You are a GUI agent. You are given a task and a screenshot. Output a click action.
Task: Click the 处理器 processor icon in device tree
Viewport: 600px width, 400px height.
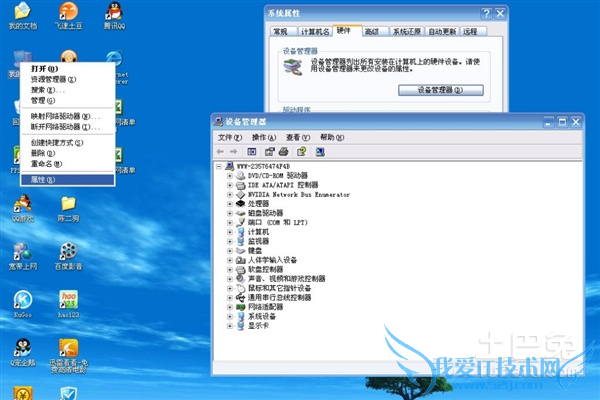point(240,204)
